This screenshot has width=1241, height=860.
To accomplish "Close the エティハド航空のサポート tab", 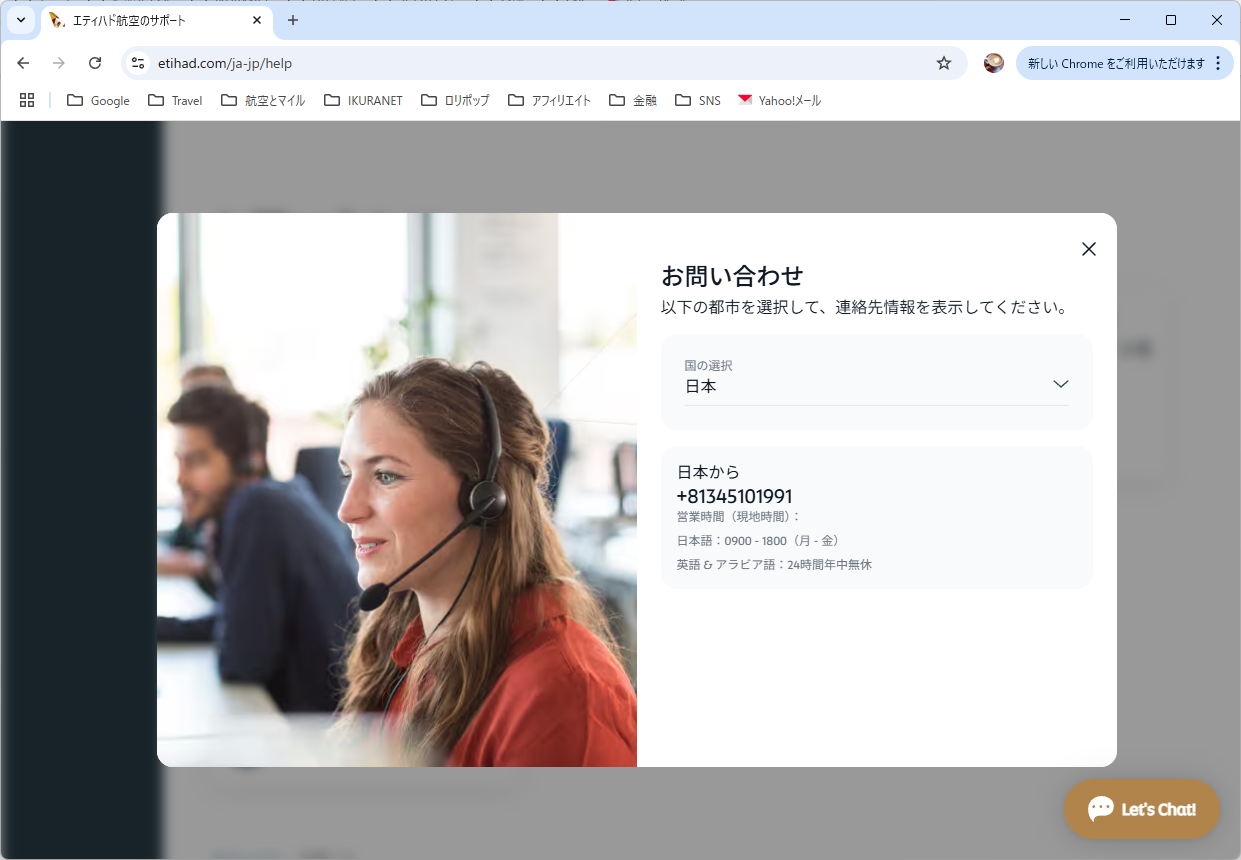I will coord(257,20).
